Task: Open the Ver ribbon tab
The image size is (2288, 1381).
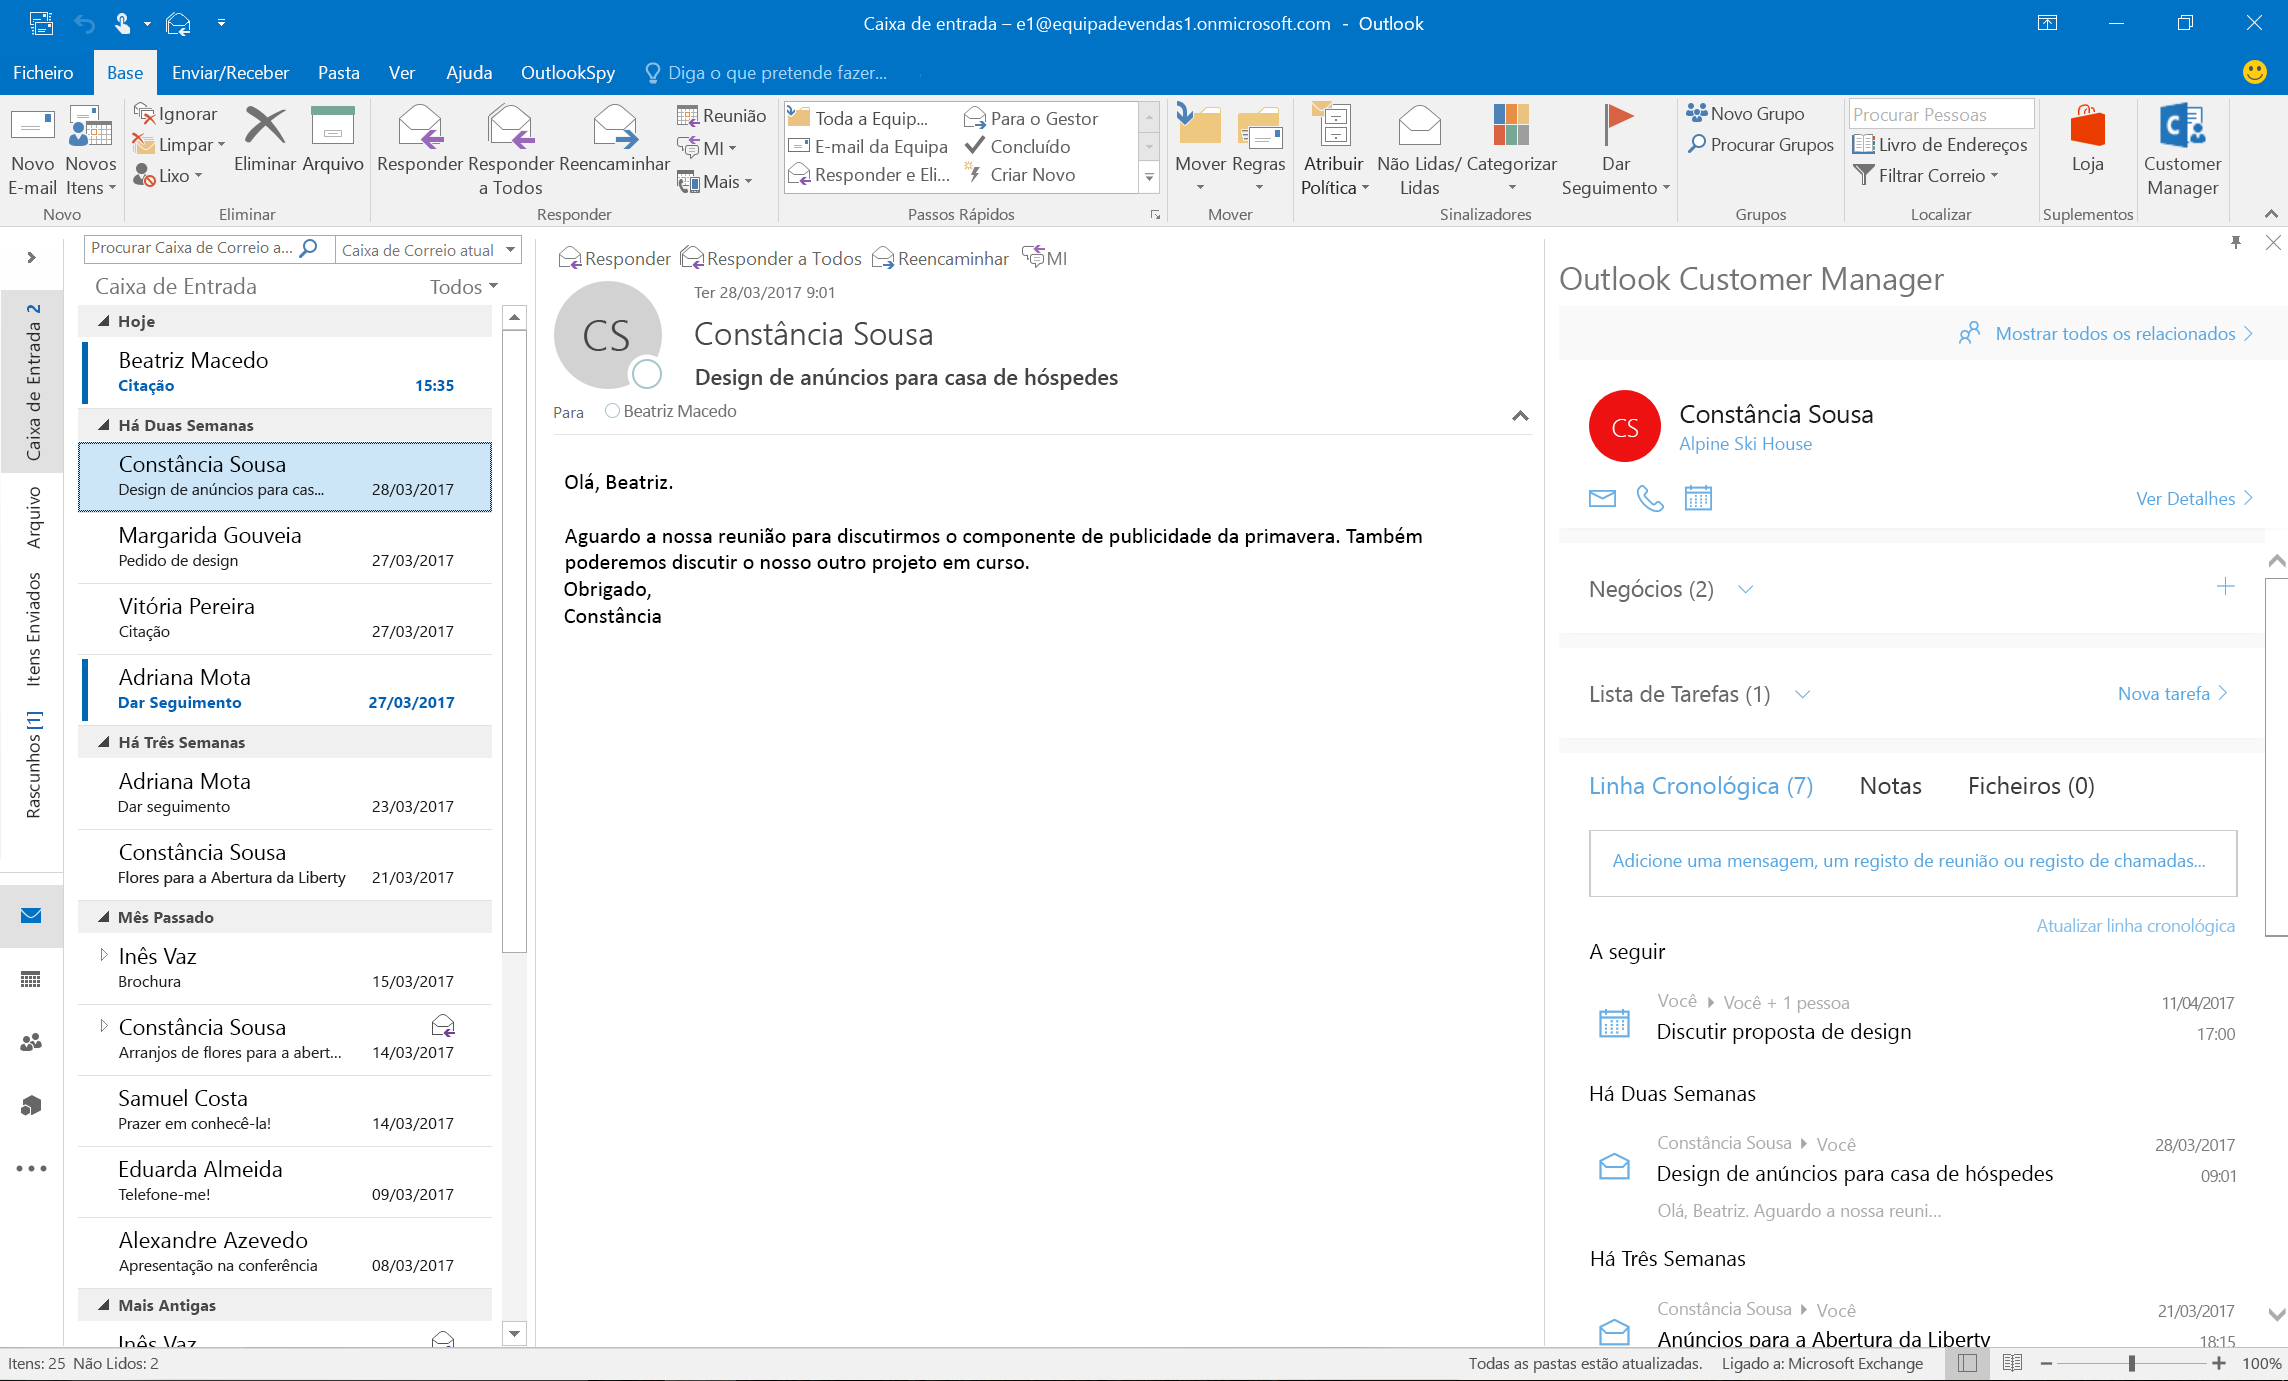Action: coord(401,72)
